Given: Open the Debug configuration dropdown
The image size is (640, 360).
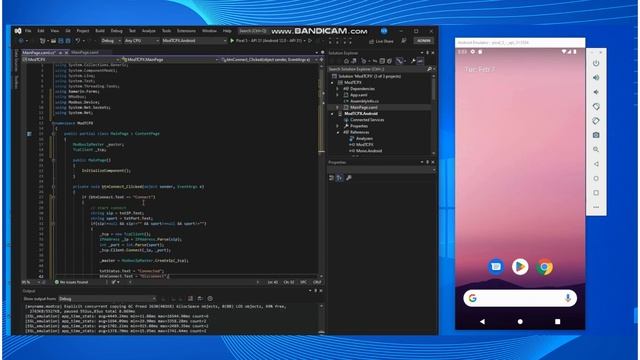Looking at the screenshot, I should (111, 41).
